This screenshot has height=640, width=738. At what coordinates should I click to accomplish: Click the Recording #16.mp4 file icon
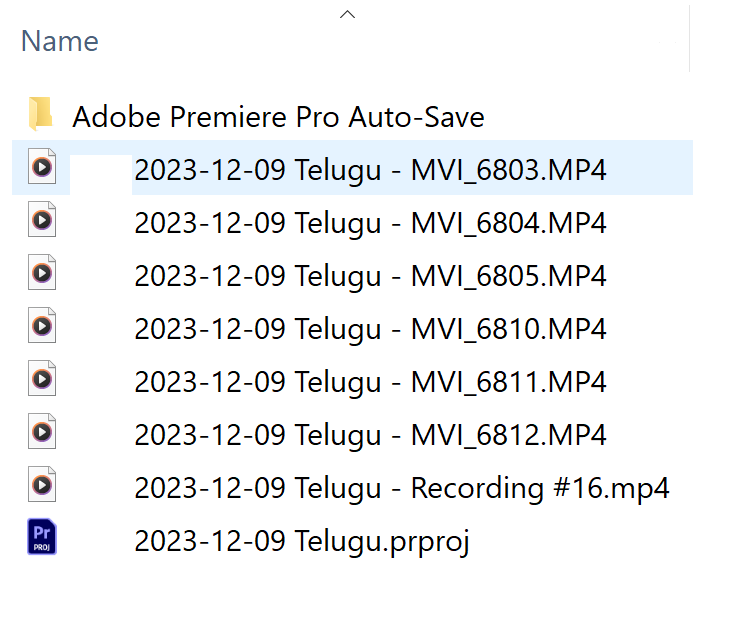(x=41, y=487)
